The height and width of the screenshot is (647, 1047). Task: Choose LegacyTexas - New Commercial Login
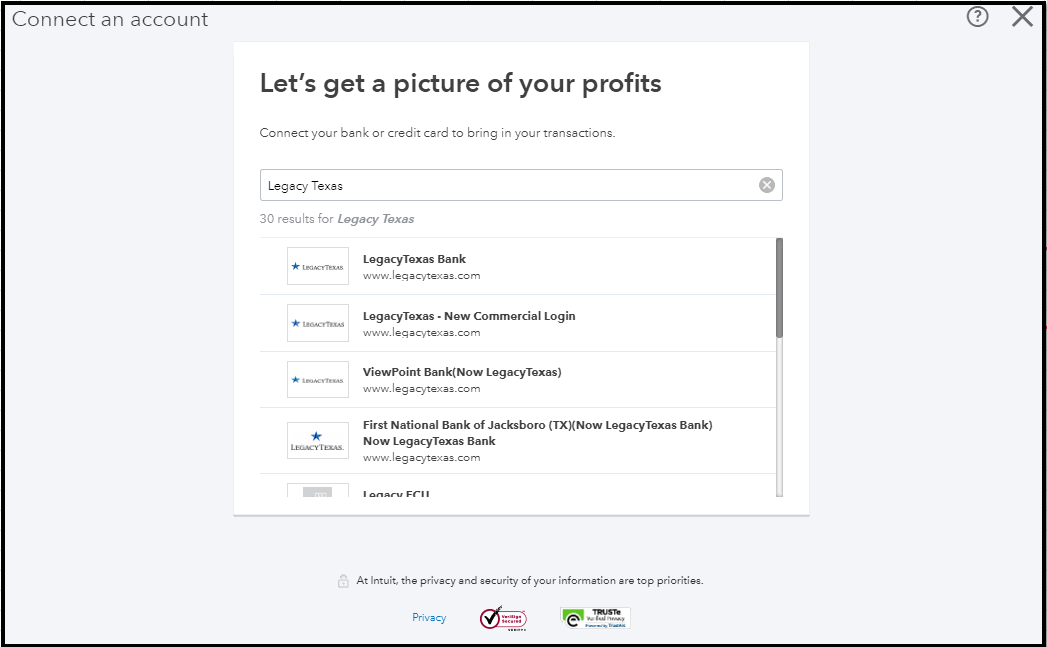tap(469, 316)
